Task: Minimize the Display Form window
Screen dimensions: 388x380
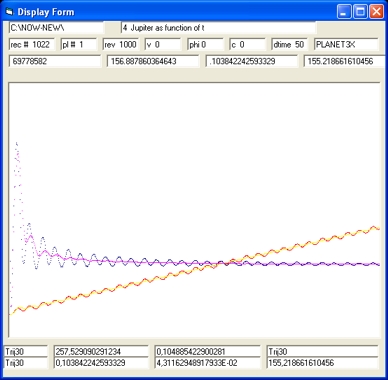Action: 344,12
